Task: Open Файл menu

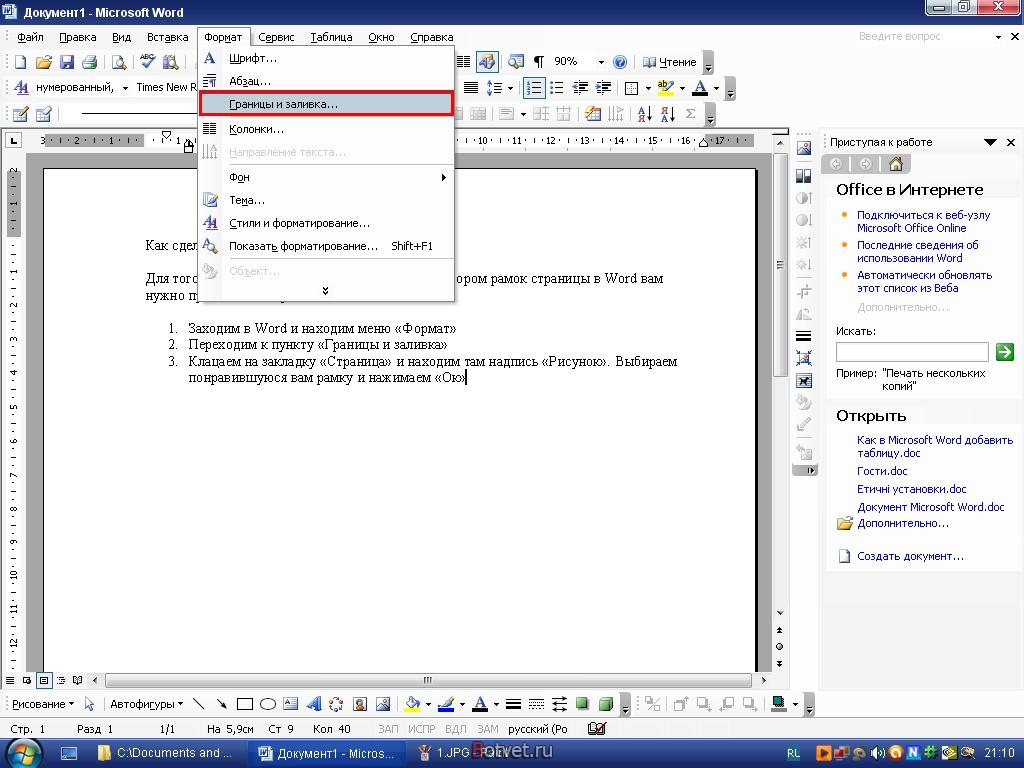Action: coord(30,37)
